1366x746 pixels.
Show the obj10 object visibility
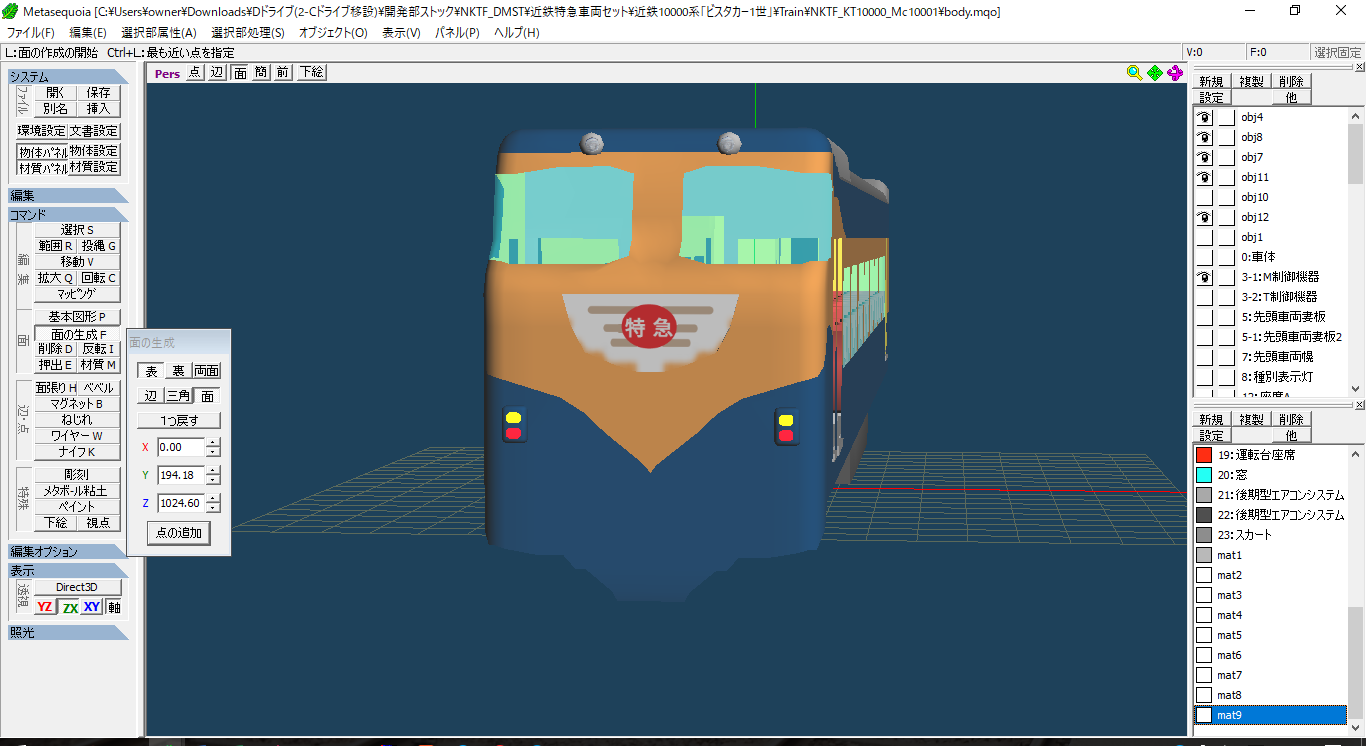[x=1205, y=197]
